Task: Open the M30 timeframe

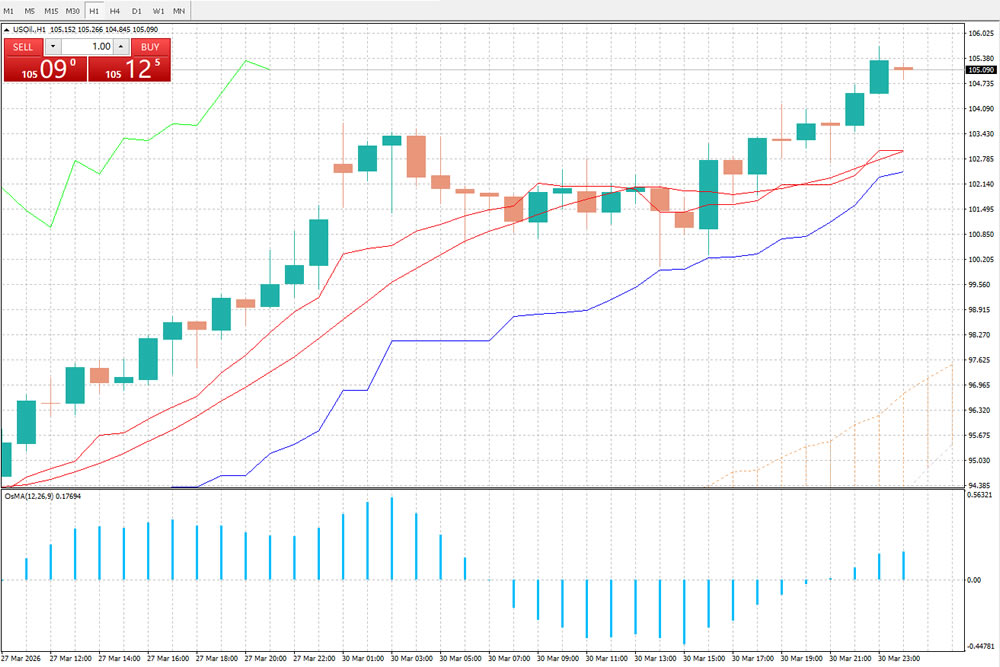Action: coord(73,10)
